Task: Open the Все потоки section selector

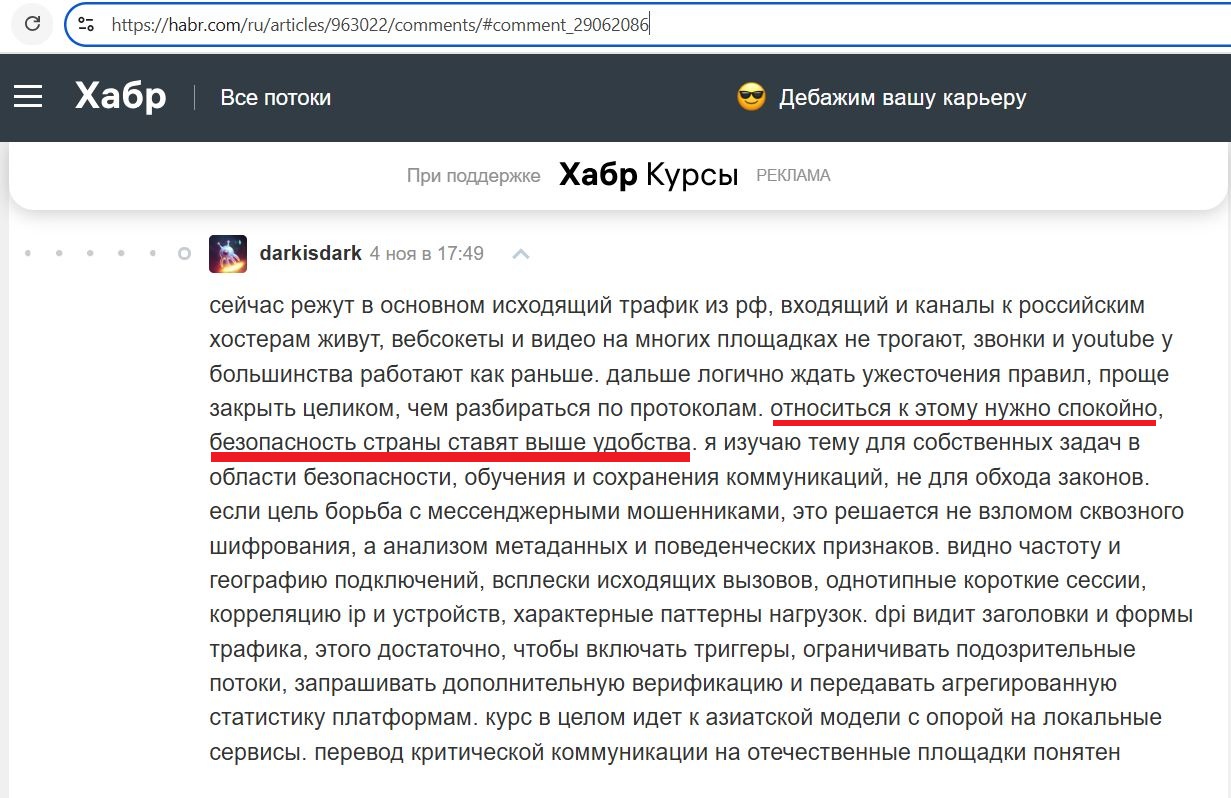Action: coord(275,98)
